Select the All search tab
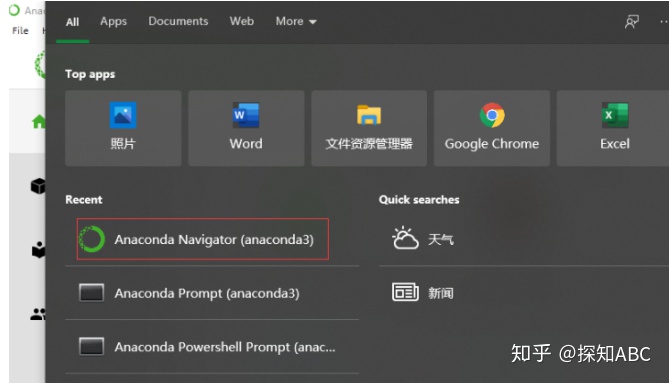The height and width of the screenshot is (383, 669). (73, 22)
